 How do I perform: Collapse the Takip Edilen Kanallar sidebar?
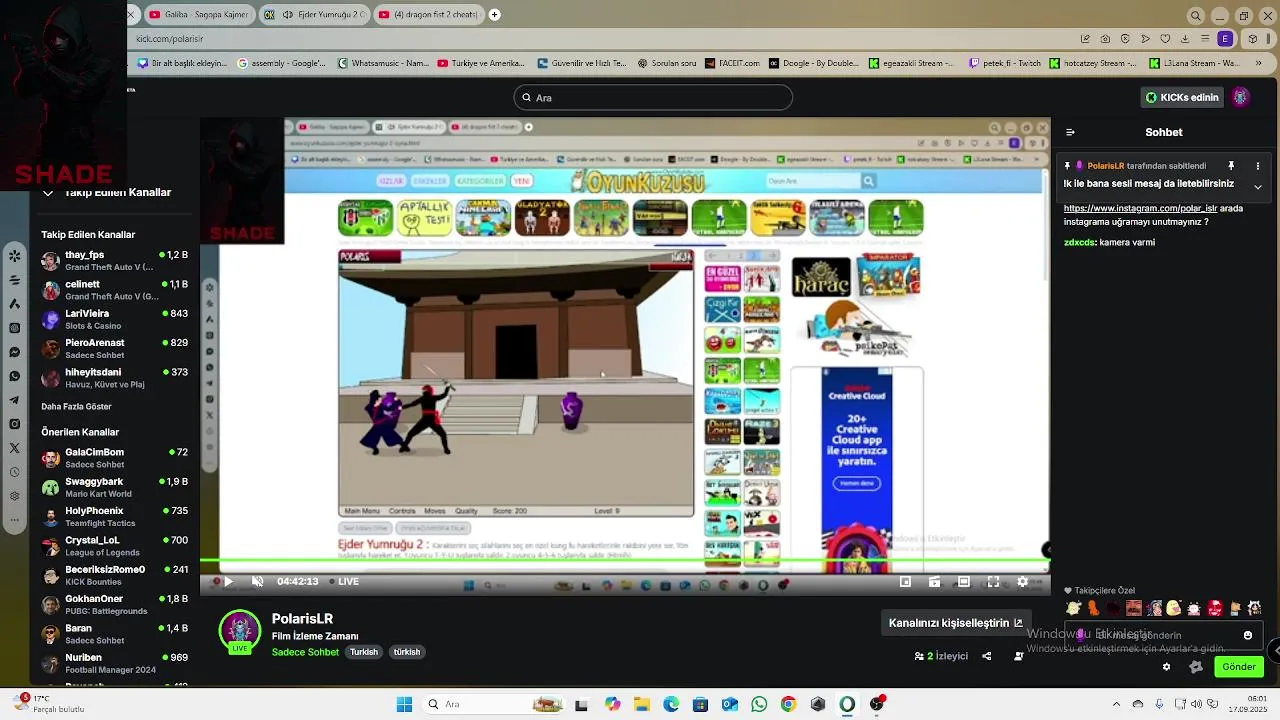(48, 193)
